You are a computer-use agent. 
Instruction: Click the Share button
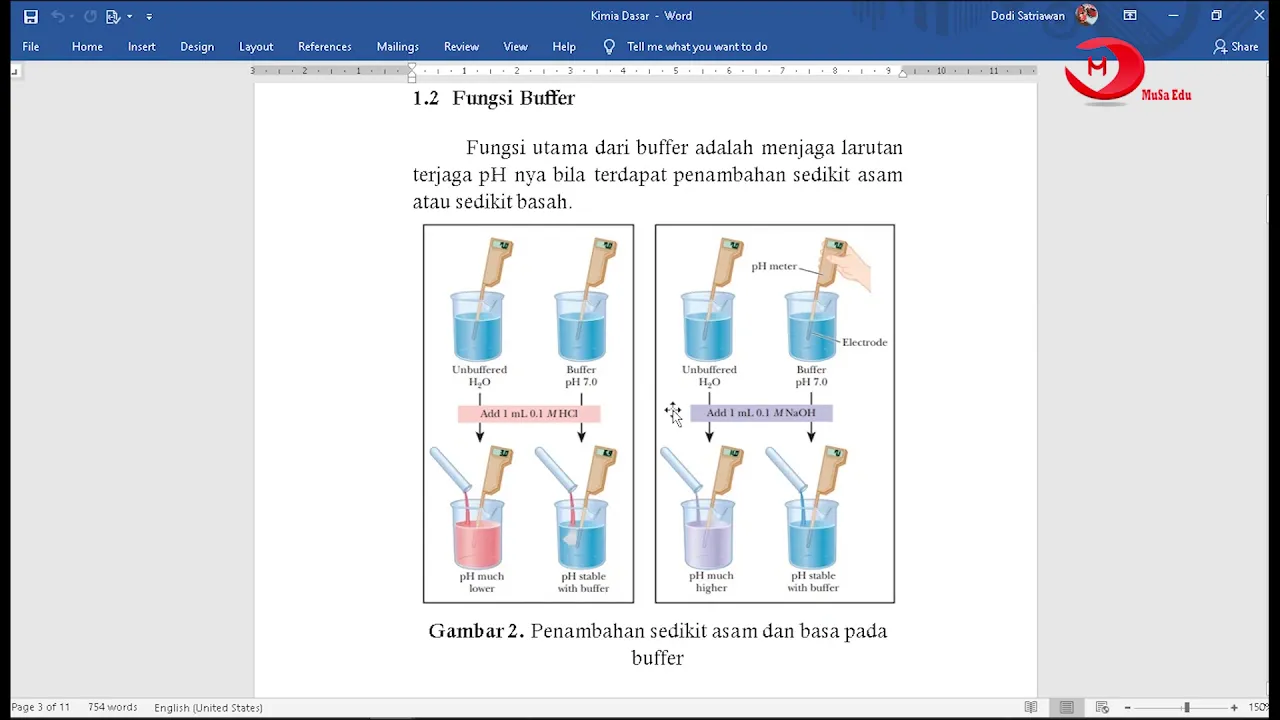click(x=1236, y=46)
